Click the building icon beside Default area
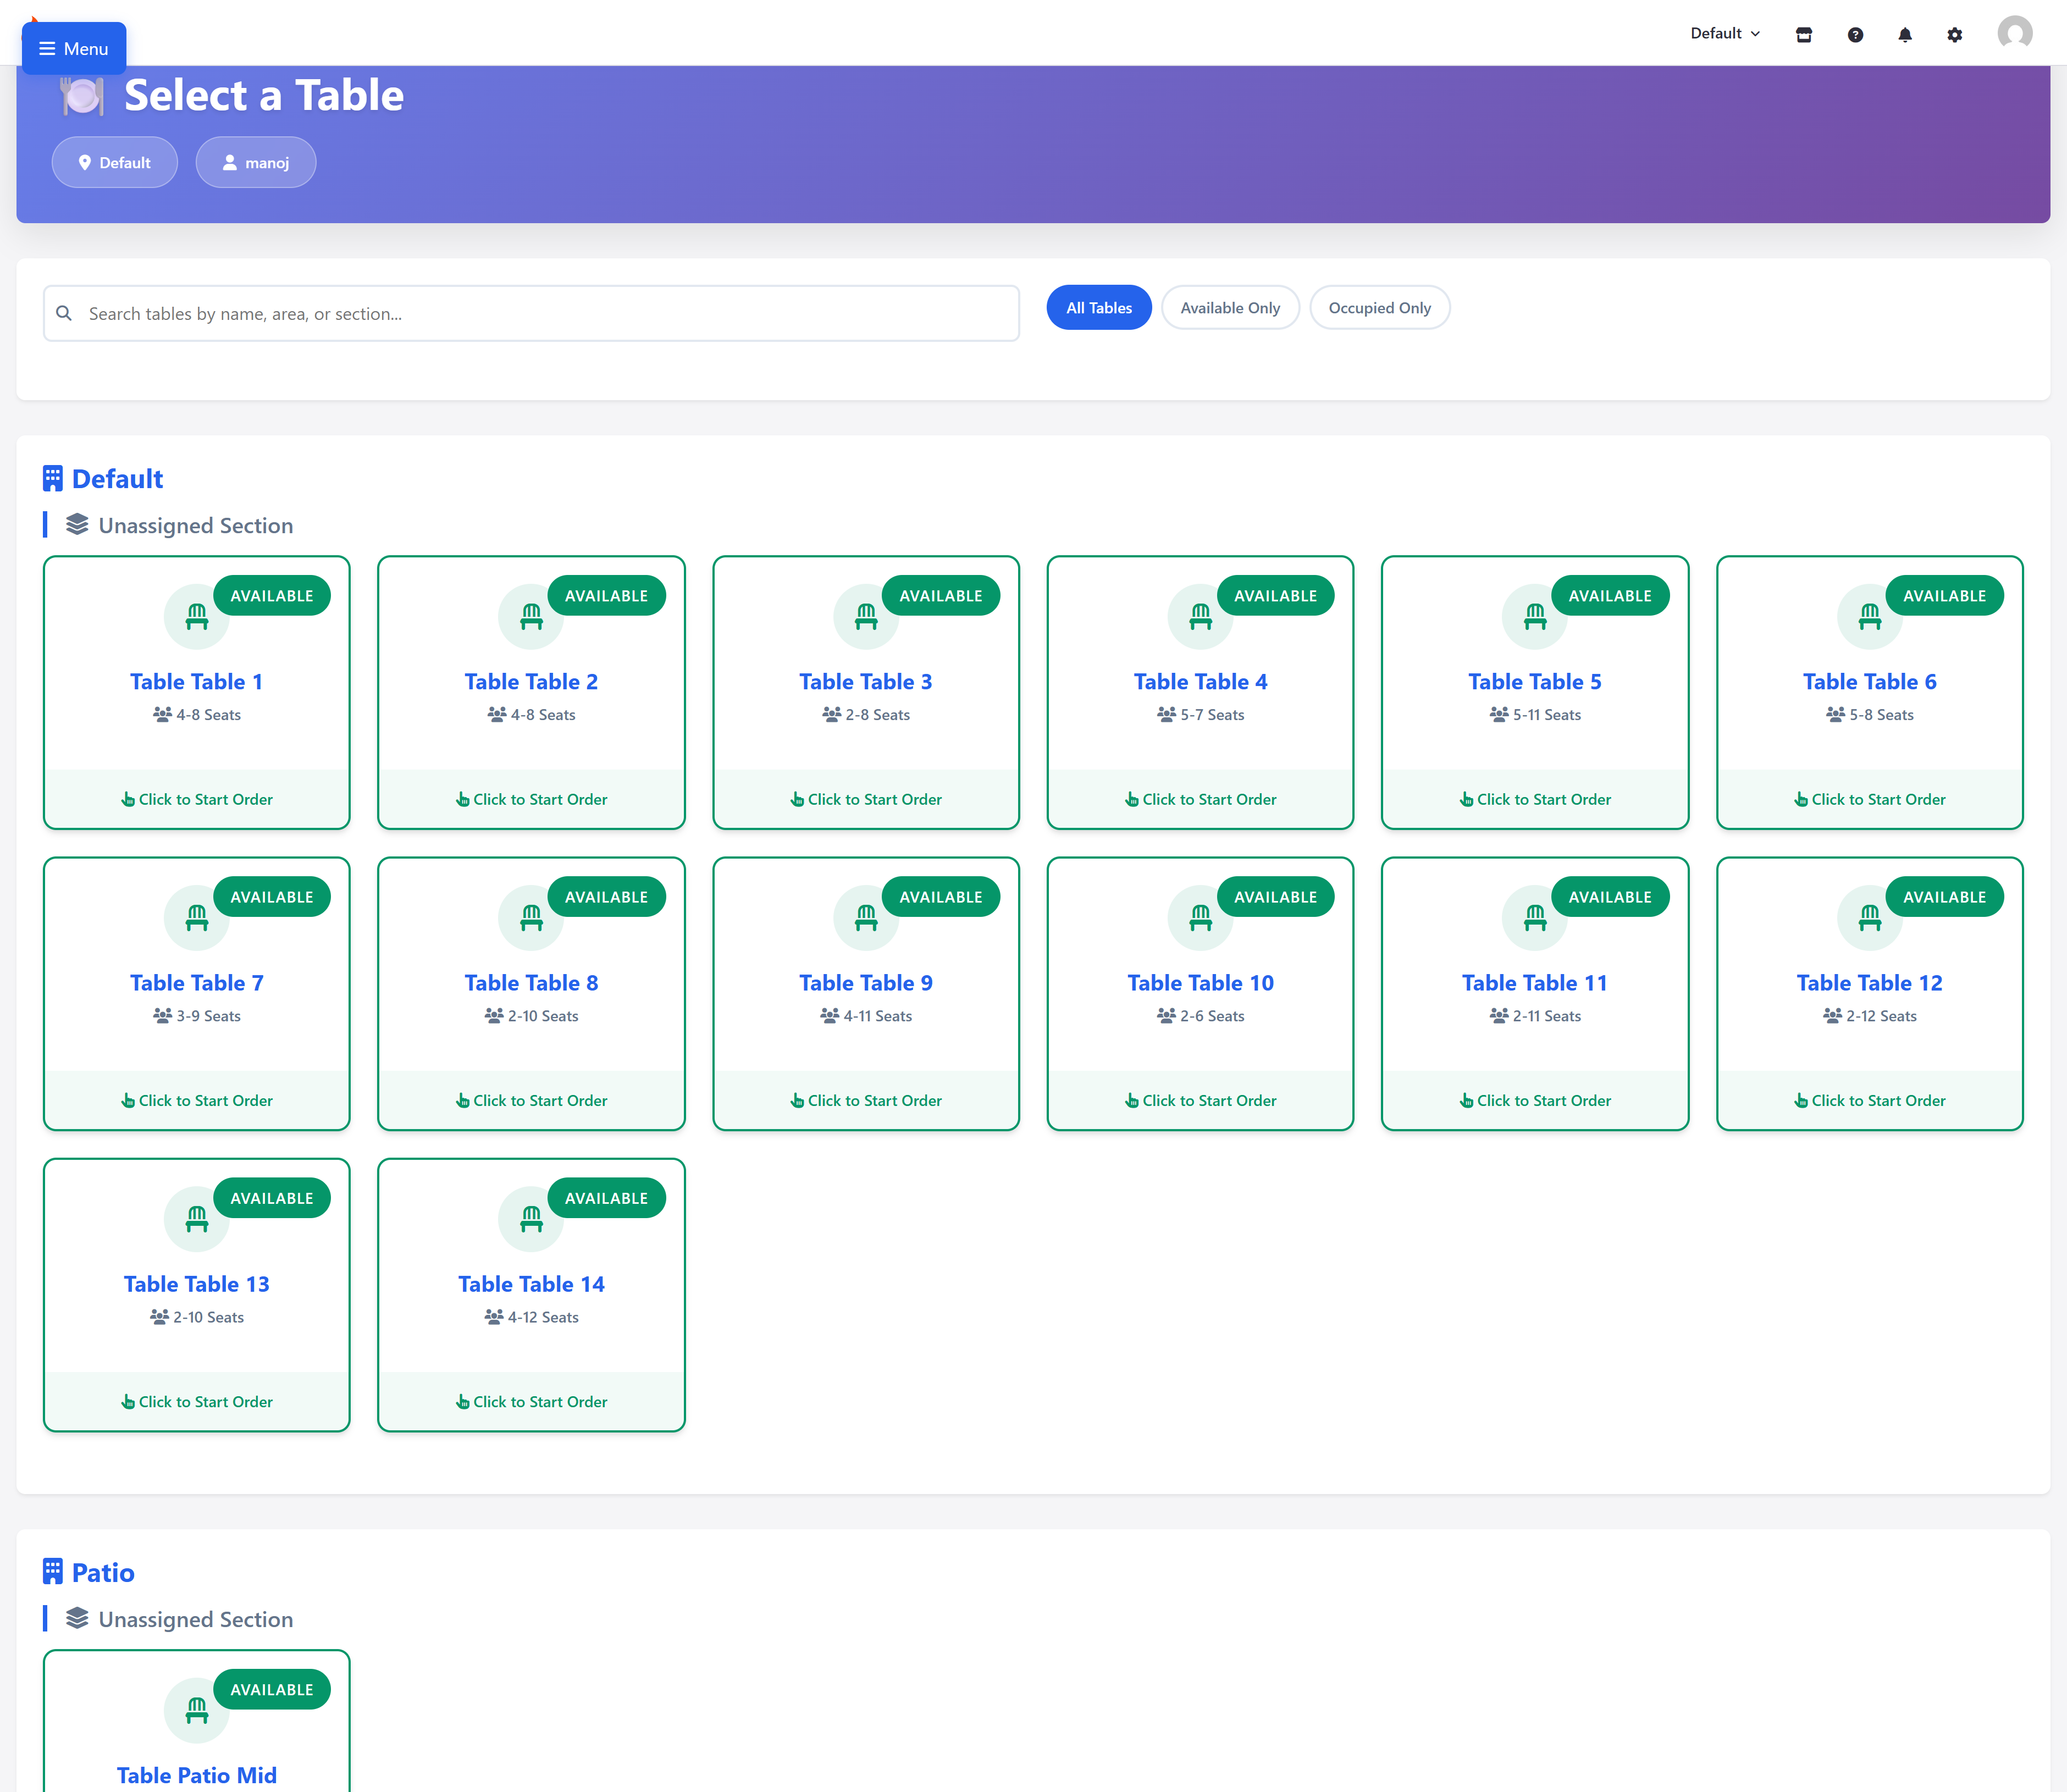Screen dimensions: 2067x1792 coord(53,478)
